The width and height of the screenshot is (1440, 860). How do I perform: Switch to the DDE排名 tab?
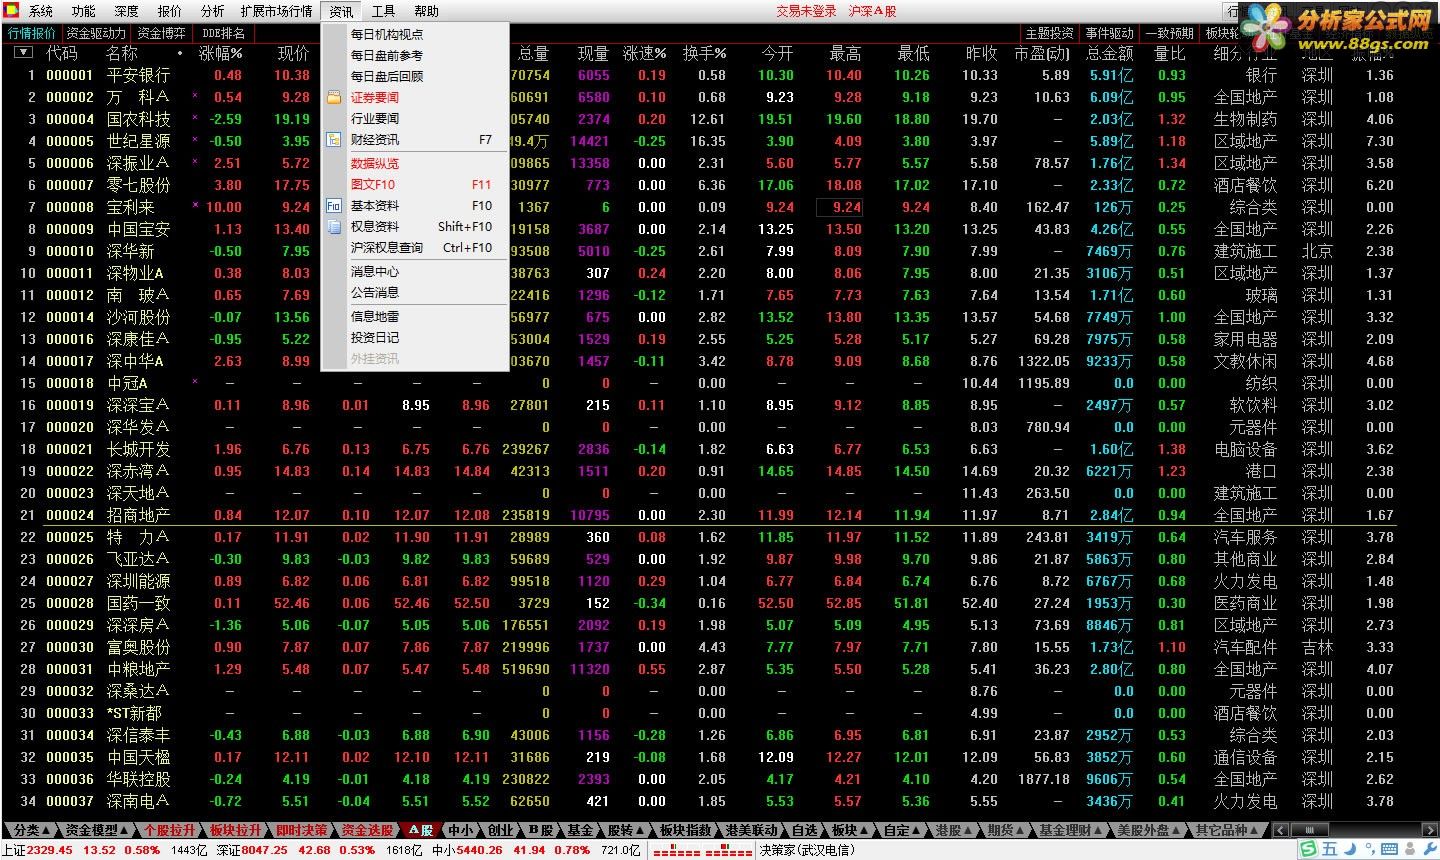pos(223,33)
